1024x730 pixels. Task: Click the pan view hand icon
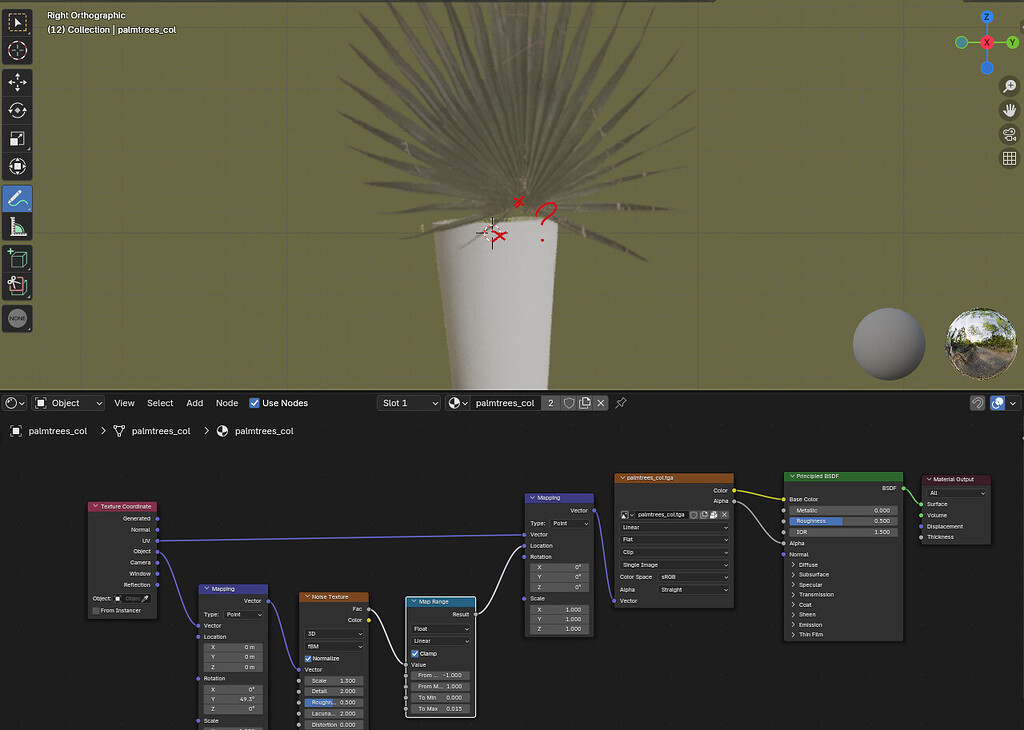click(1009, 110)
